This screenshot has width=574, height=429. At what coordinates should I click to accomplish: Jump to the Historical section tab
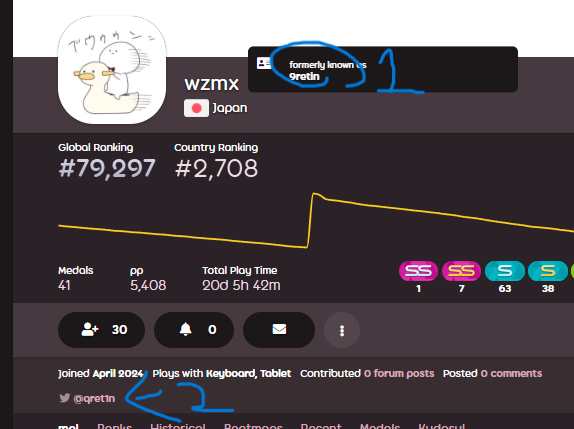tap(178, 426)
